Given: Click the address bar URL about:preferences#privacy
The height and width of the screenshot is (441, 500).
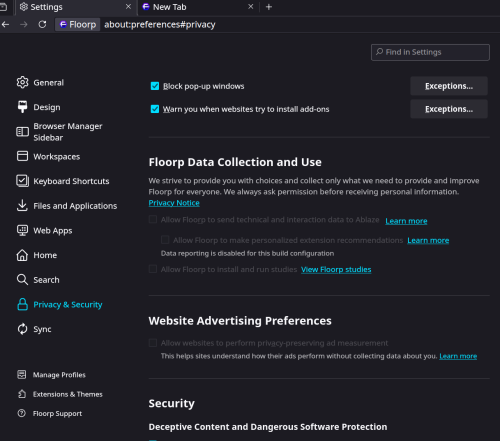Looking at the screenshot, I should pyautogui.click(x=160, y=24).
